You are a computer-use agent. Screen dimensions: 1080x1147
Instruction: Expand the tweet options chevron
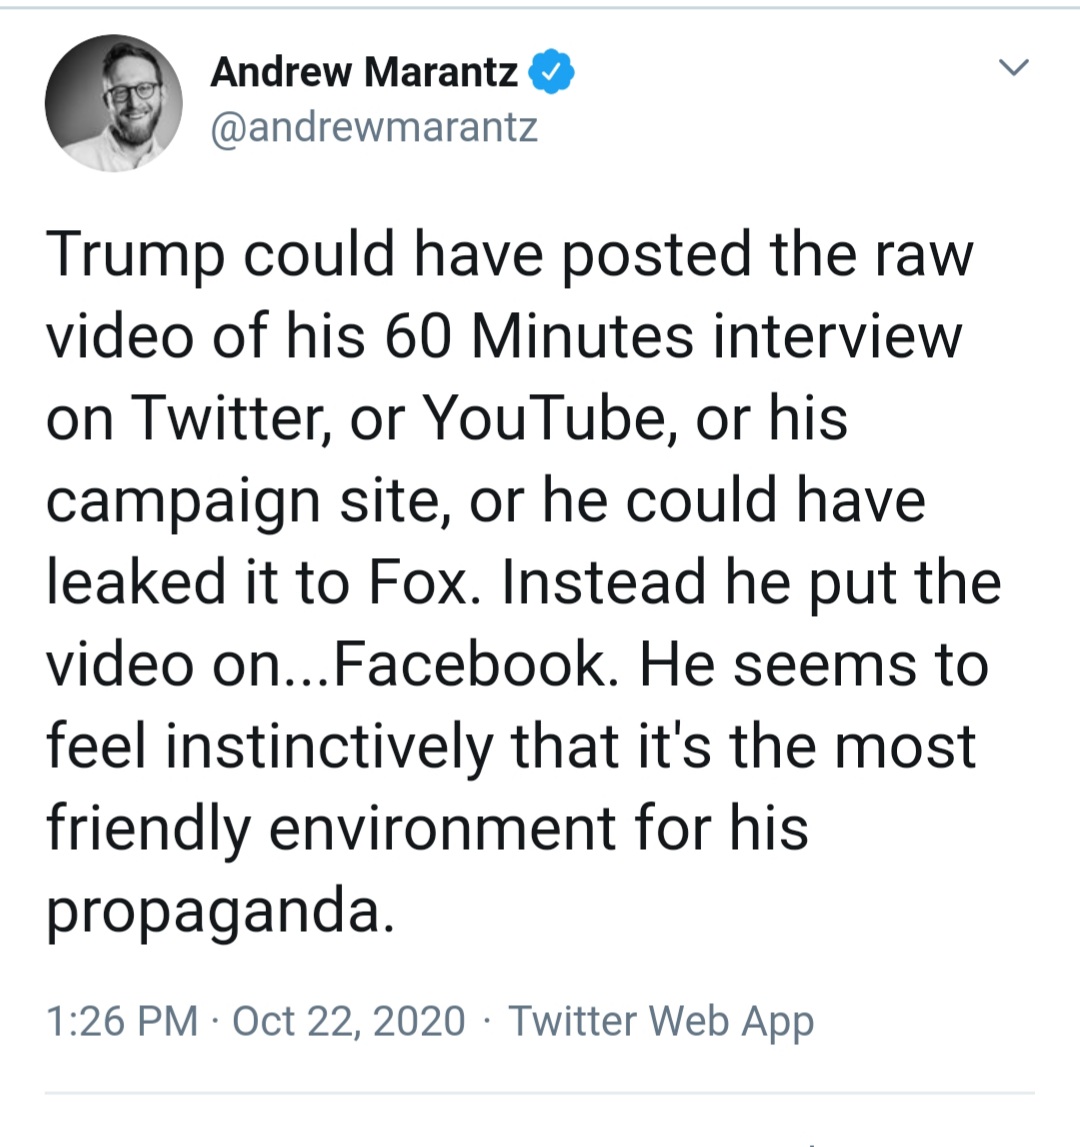pyautogui.click(x=1014, y=68)
